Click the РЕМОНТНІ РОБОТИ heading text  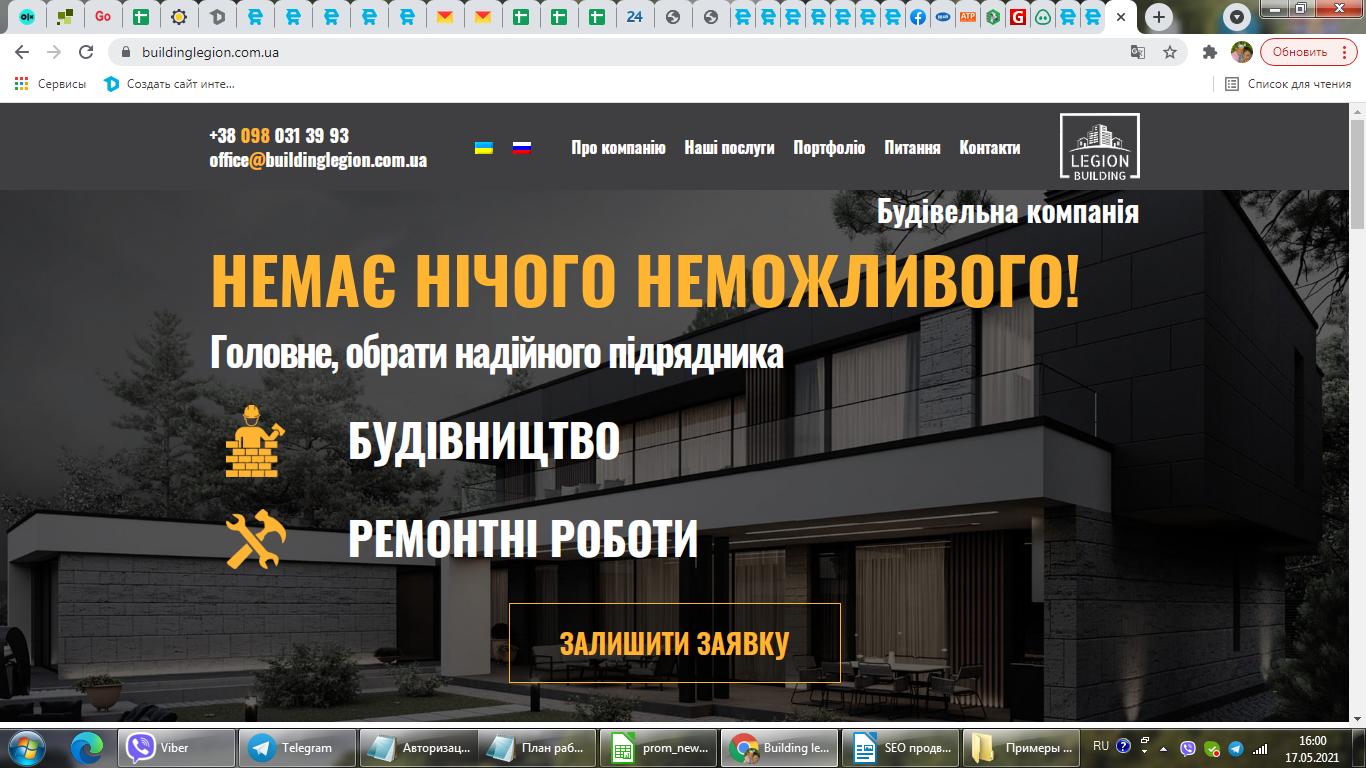coord(523,539)
